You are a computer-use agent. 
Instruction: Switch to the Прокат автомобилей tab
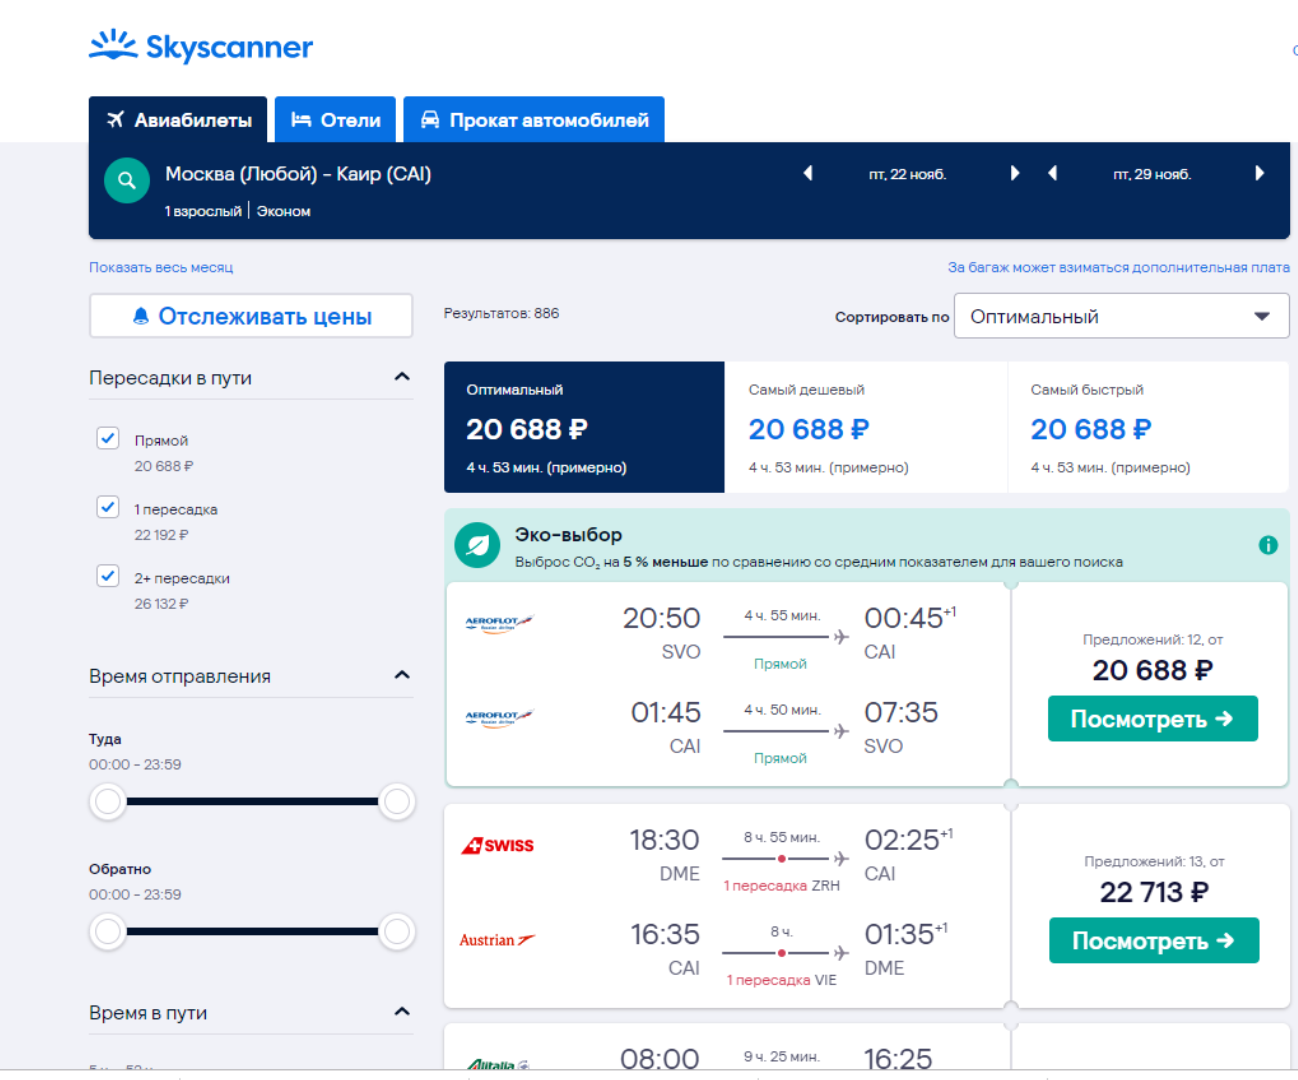[x=534, y=120]
